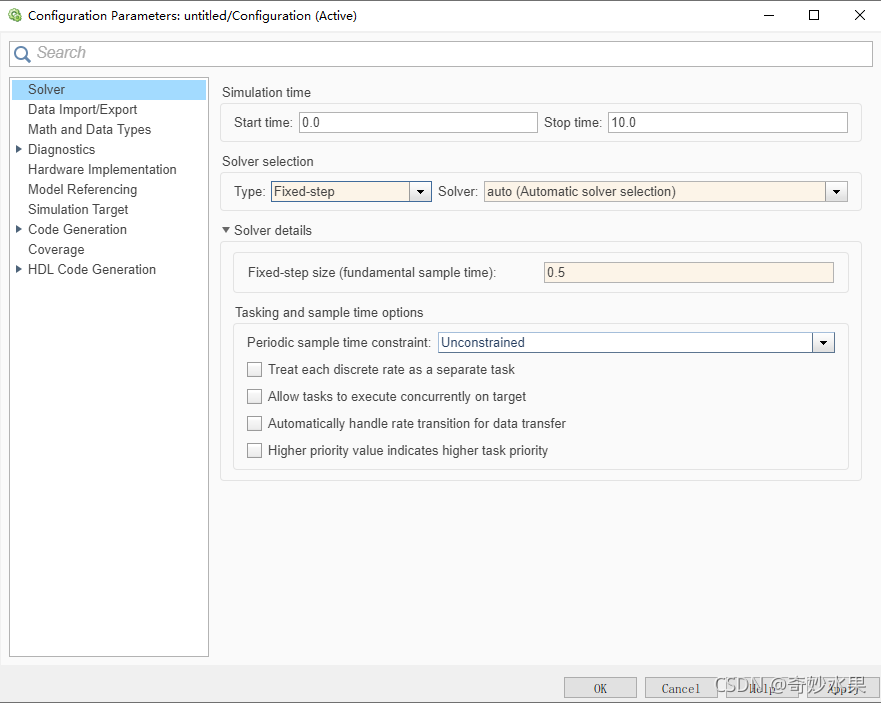This screenshot has width=881, height=703.
Task: Click the Cancel button
Action: click(x=681, y=688)
